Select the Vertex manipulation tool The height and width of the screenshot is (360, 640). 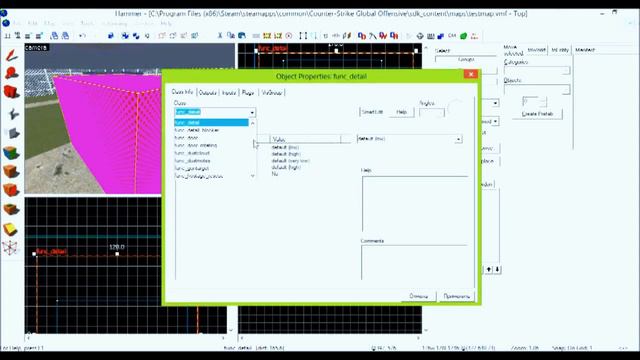tap(11, 248)
